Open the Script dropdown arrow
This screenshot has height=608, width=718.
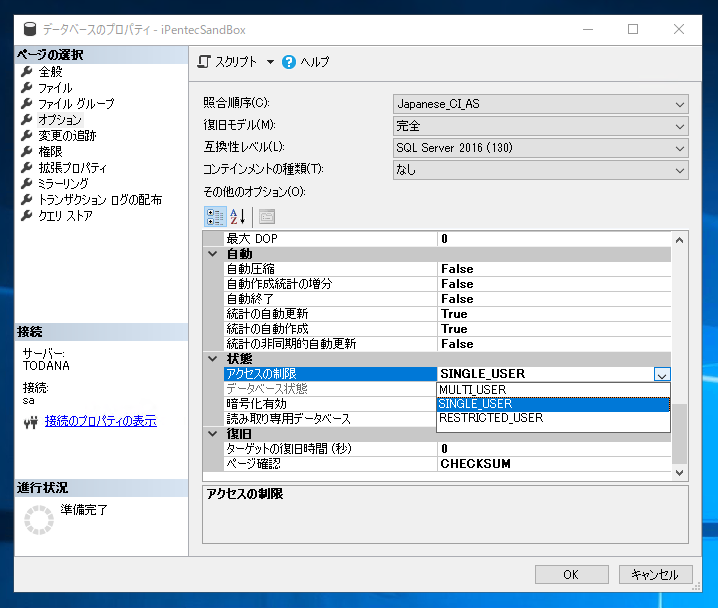point(270,62)
